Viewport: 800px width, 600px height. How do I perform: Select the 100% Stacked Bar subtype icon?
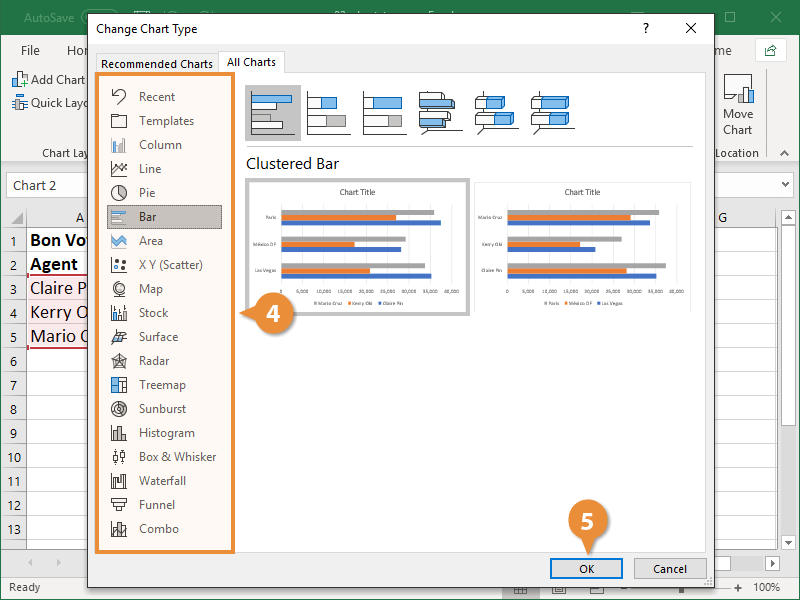coord(385,113)
